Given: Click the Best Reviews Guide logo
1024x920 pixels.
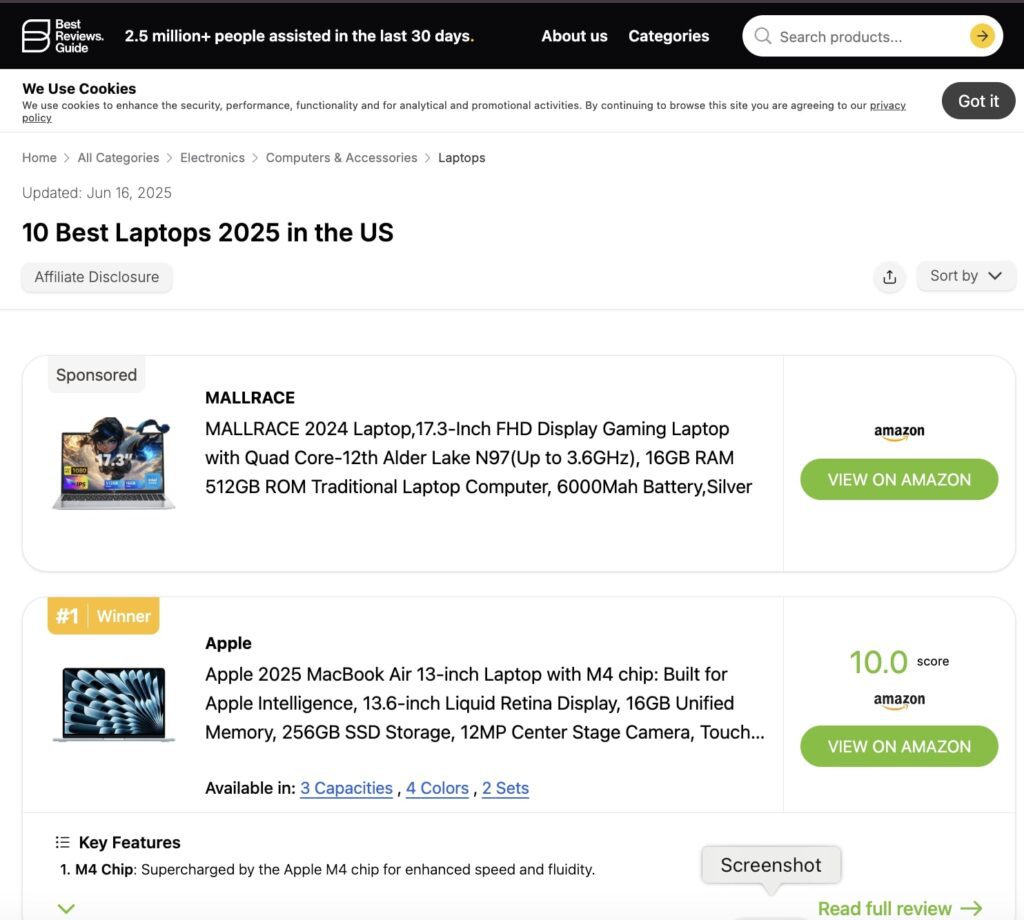Looking at the screenshot, I should coord(62,36).
